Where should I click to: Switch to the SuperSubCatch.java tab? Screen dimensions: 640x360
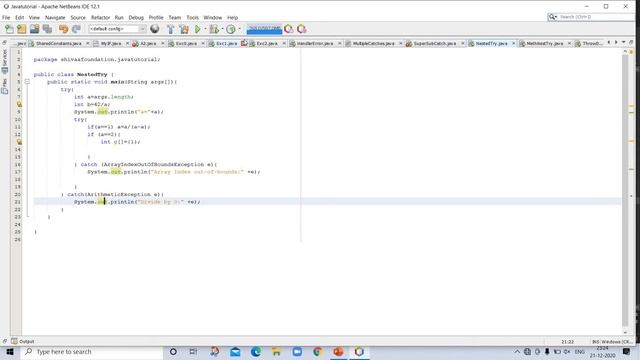434,43
